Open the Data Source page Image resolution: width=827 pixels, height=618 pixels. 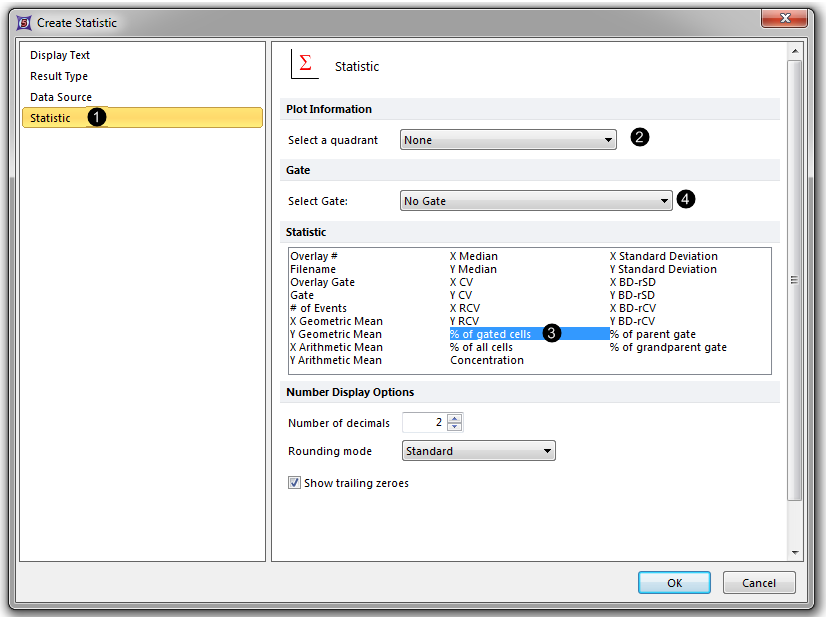[61, 97]
